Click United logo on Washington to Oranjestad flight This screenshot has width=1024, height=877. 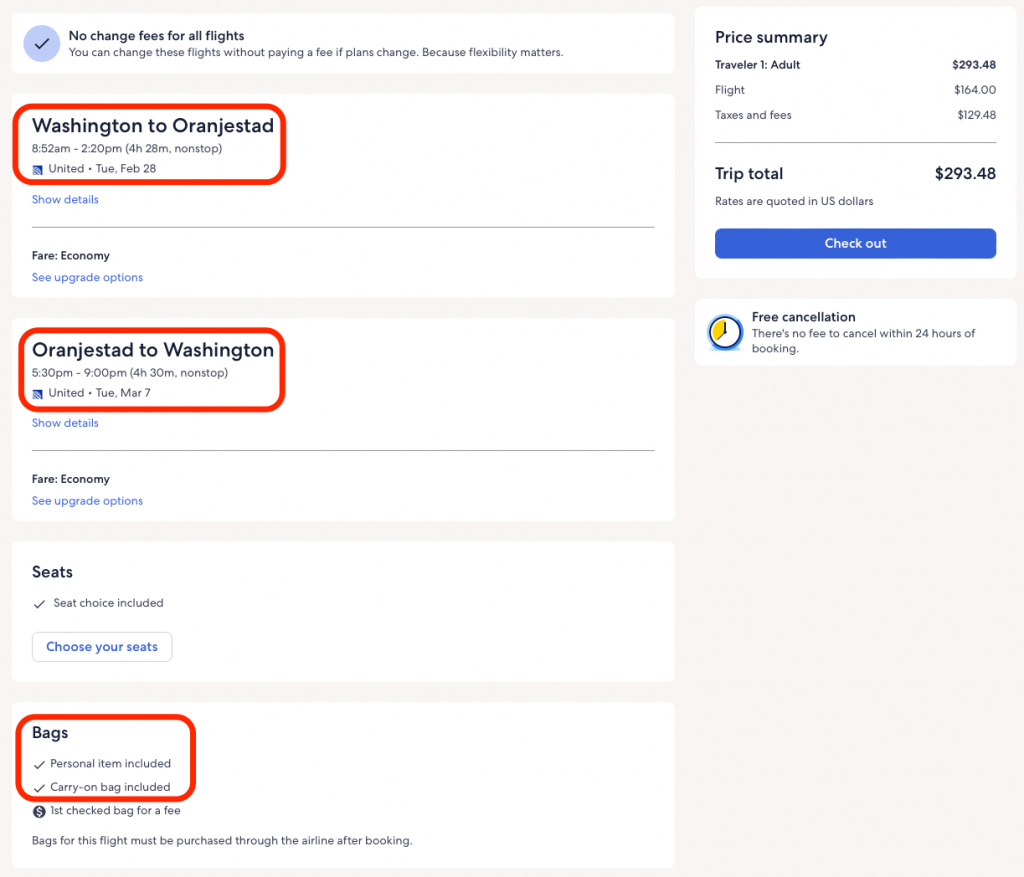coord(38,169)
